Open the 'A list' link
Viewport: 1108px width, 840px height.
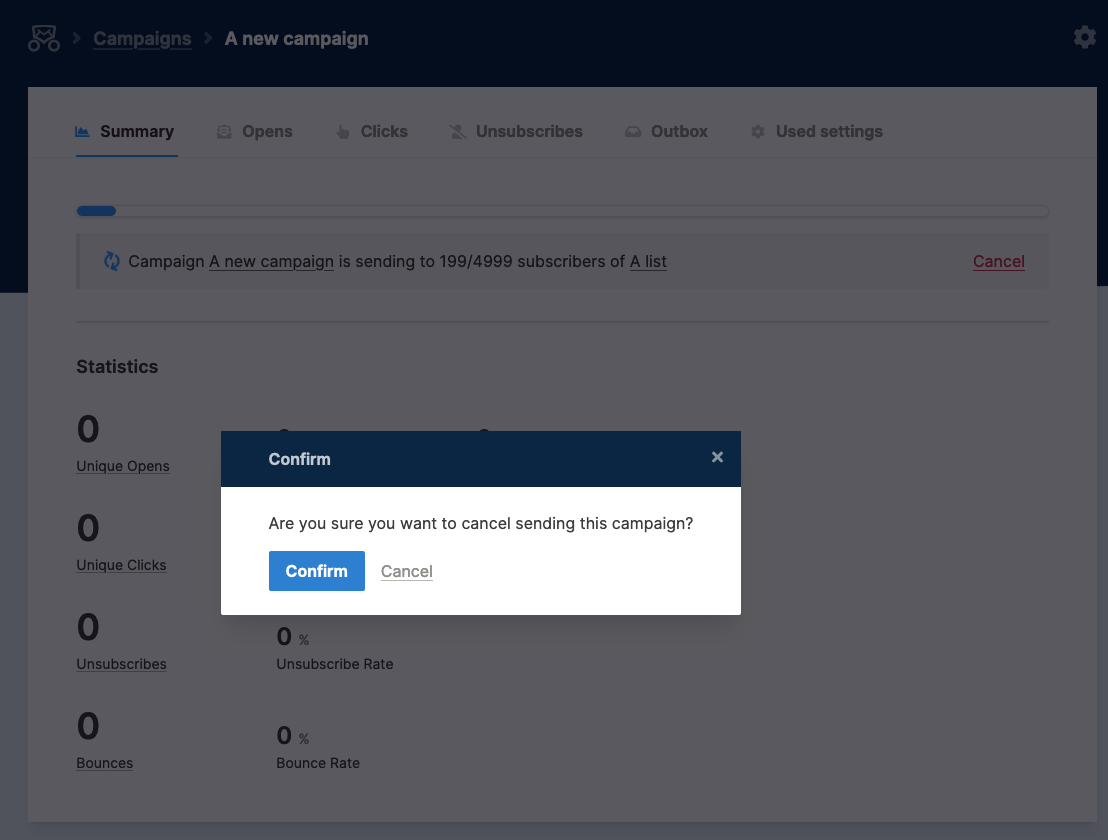pyautogui.click(x=648, y=261)
